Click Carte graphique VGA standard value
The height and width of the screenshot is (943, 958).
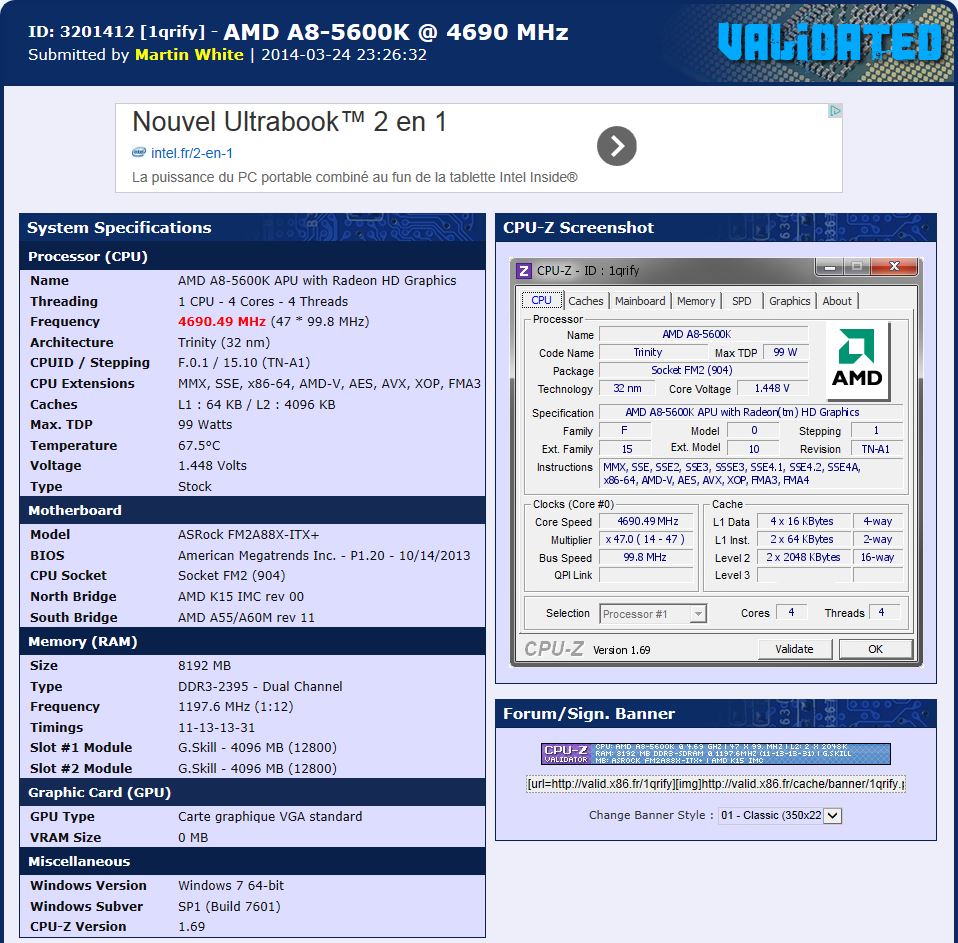pos(269,816)
